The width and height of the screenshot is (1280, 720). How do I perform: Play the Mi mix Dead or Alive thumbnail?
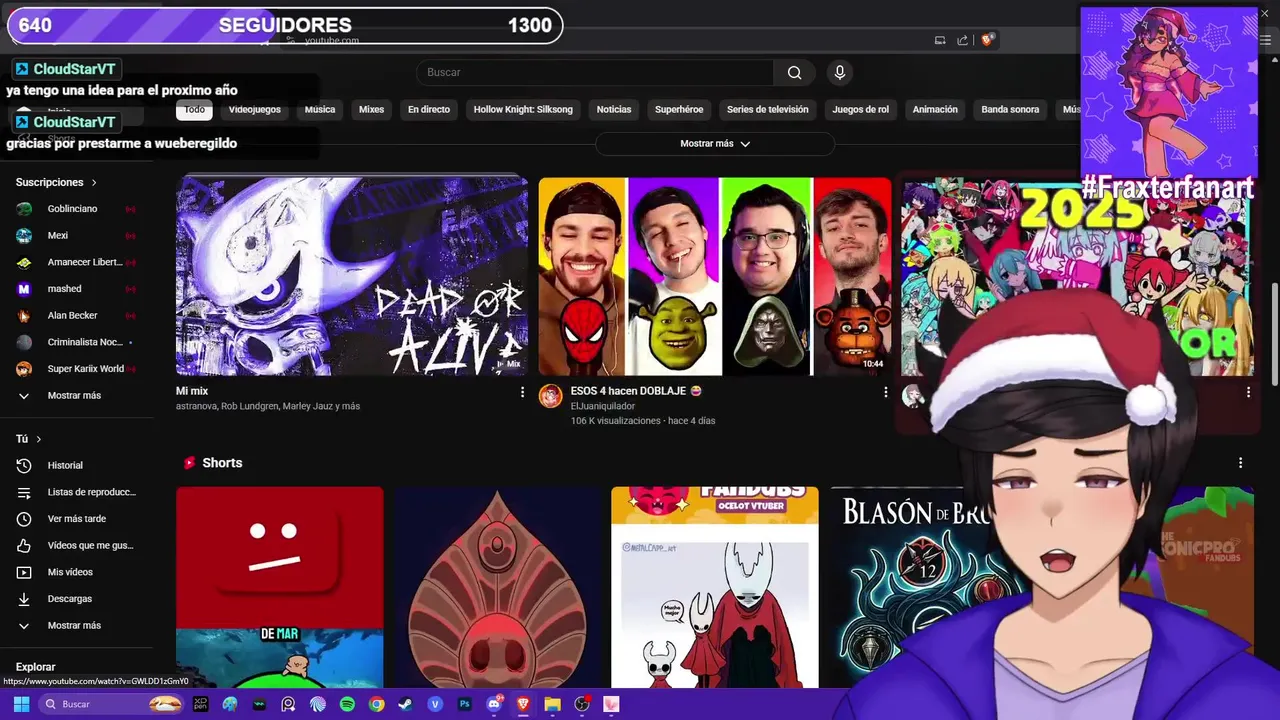pos(352,277)
